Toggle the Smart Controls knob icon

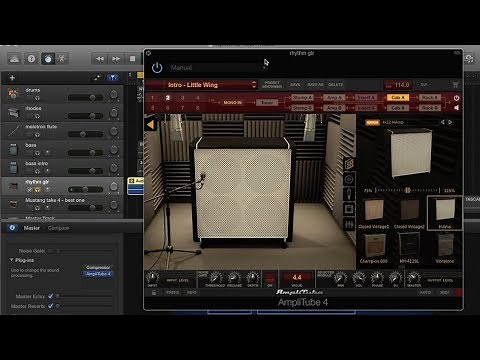pos(48,59)
